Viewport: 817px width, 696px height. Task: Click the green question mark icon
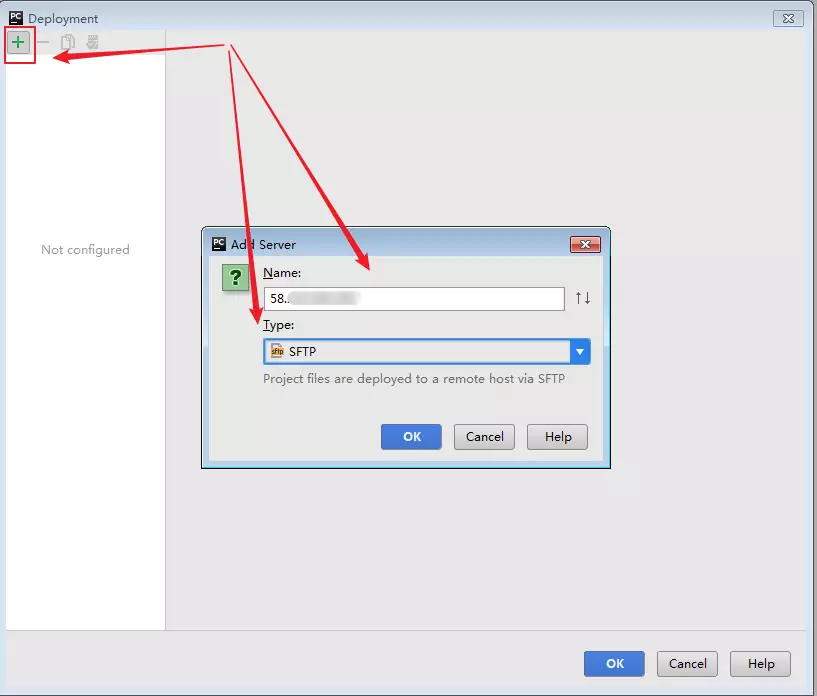point(235,277)
